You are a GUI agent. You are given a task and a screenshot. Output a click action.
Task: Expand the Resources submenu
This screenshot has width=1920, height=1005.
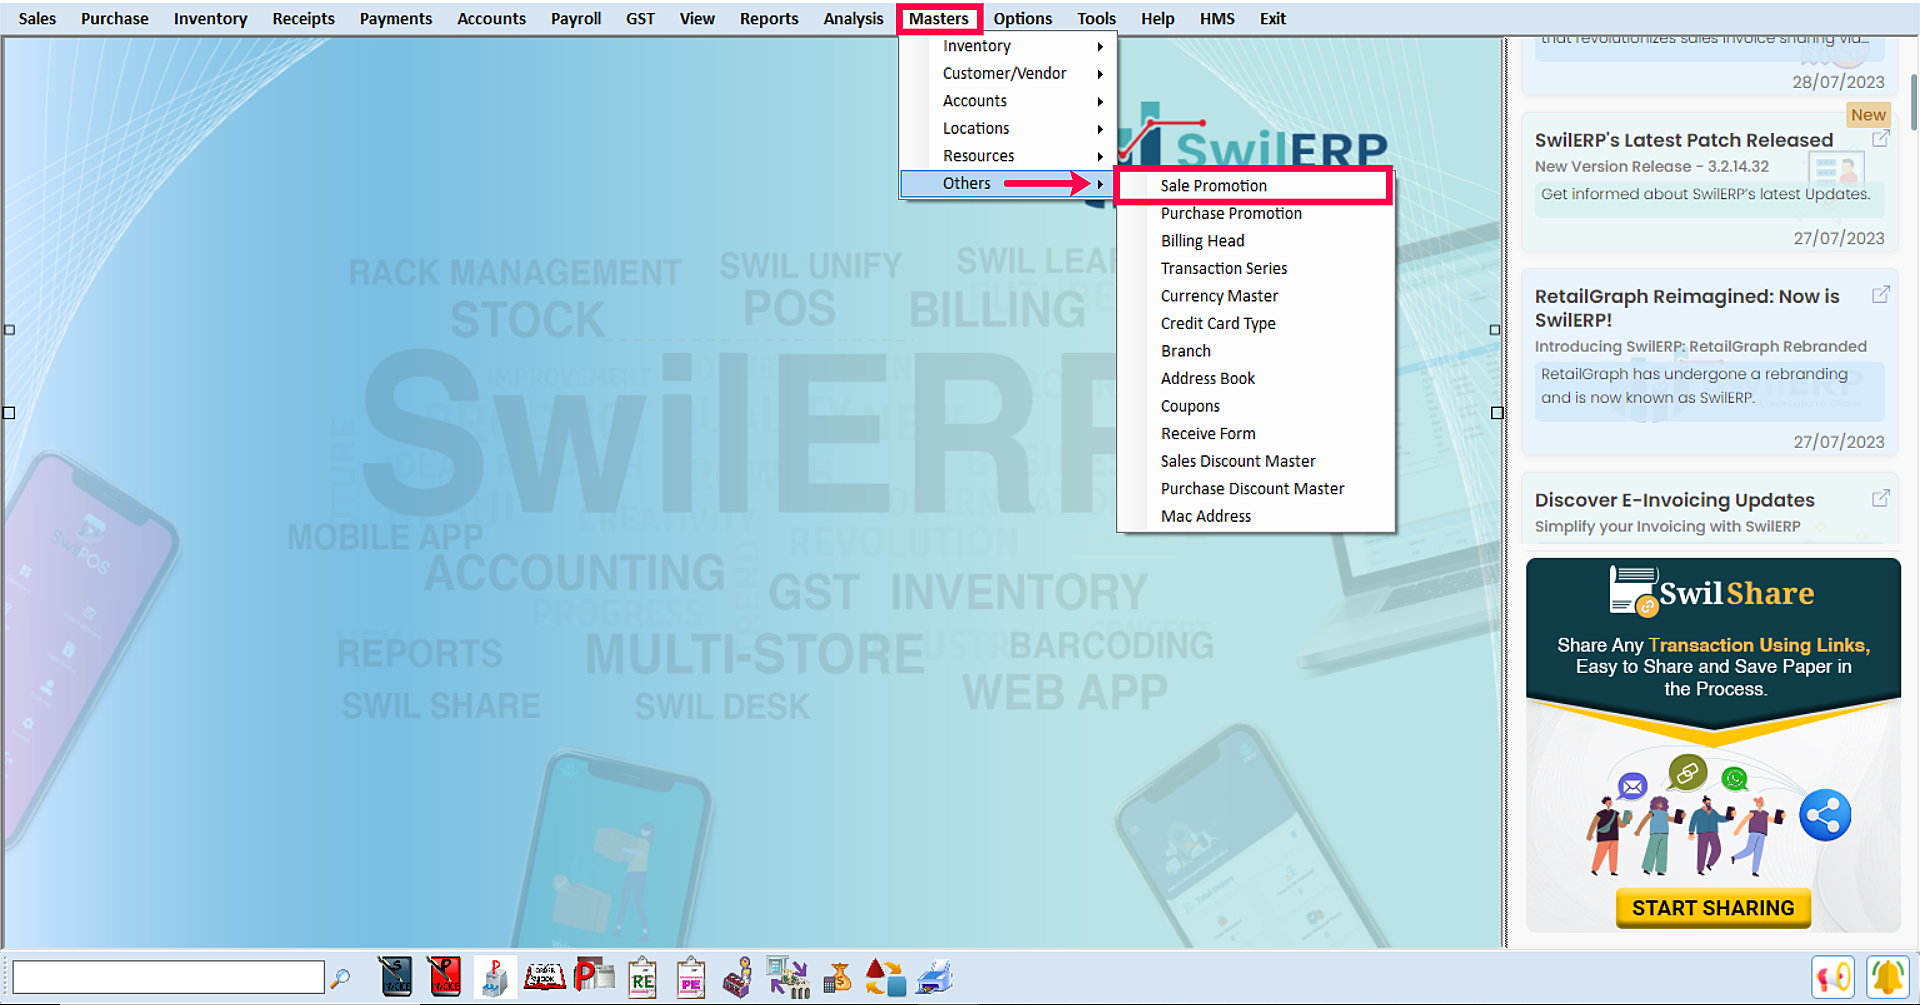pyautogui.click(x=1009, y=156)
